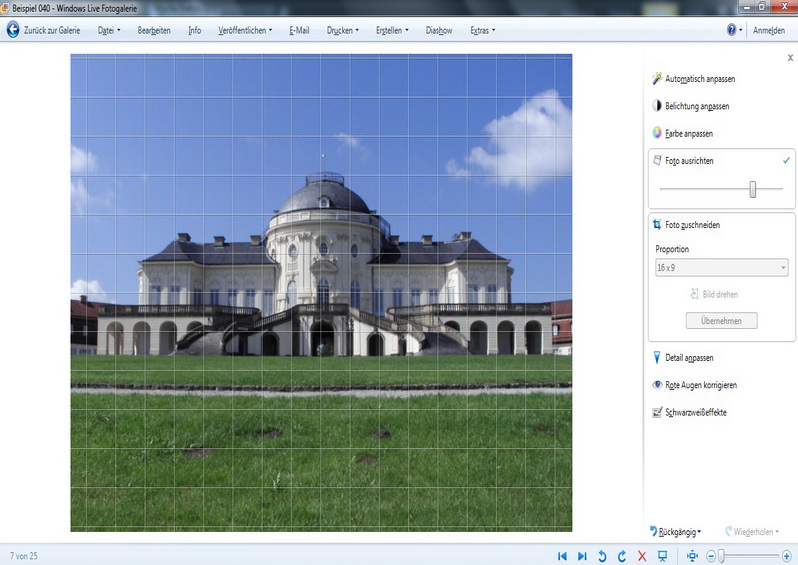
Task: Start slideshow from bottom toolbar icon
Action: coord(662,555)
